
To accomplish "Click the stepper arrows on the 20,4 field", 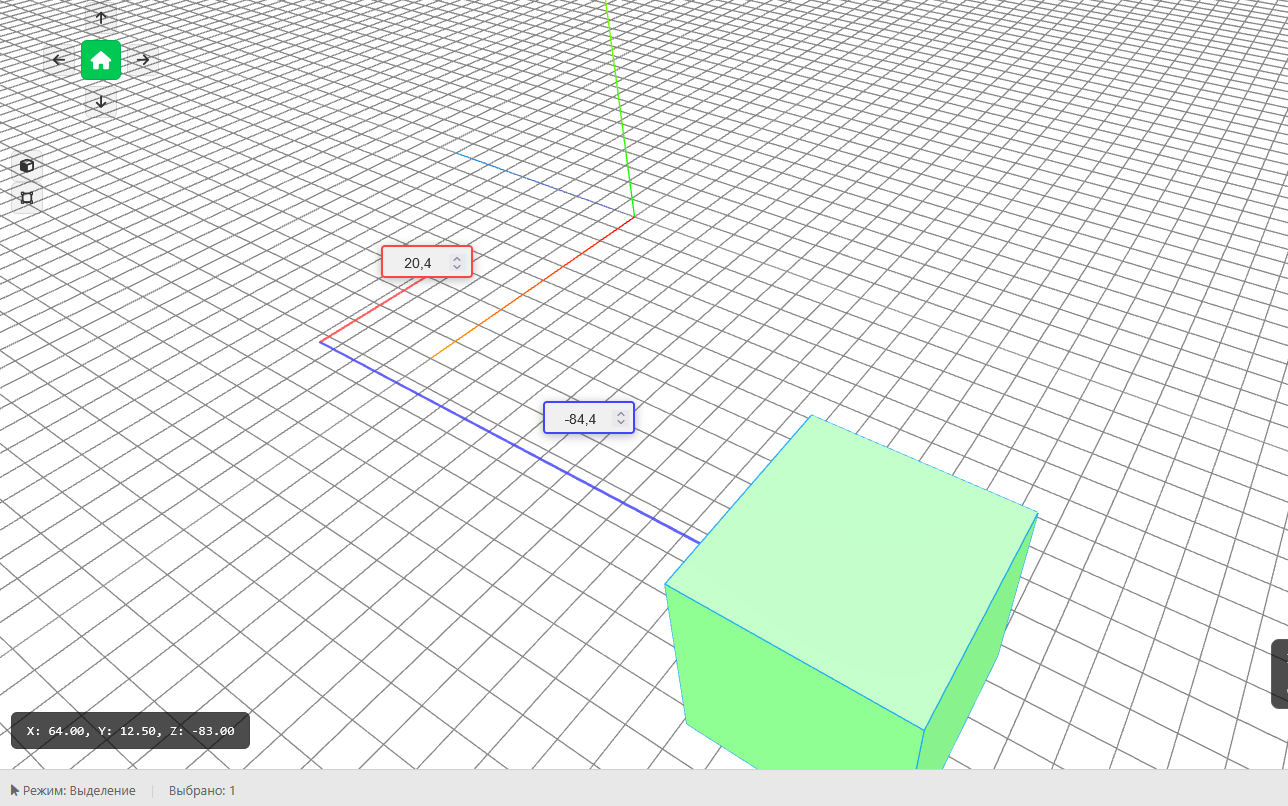I will point(457,263).
